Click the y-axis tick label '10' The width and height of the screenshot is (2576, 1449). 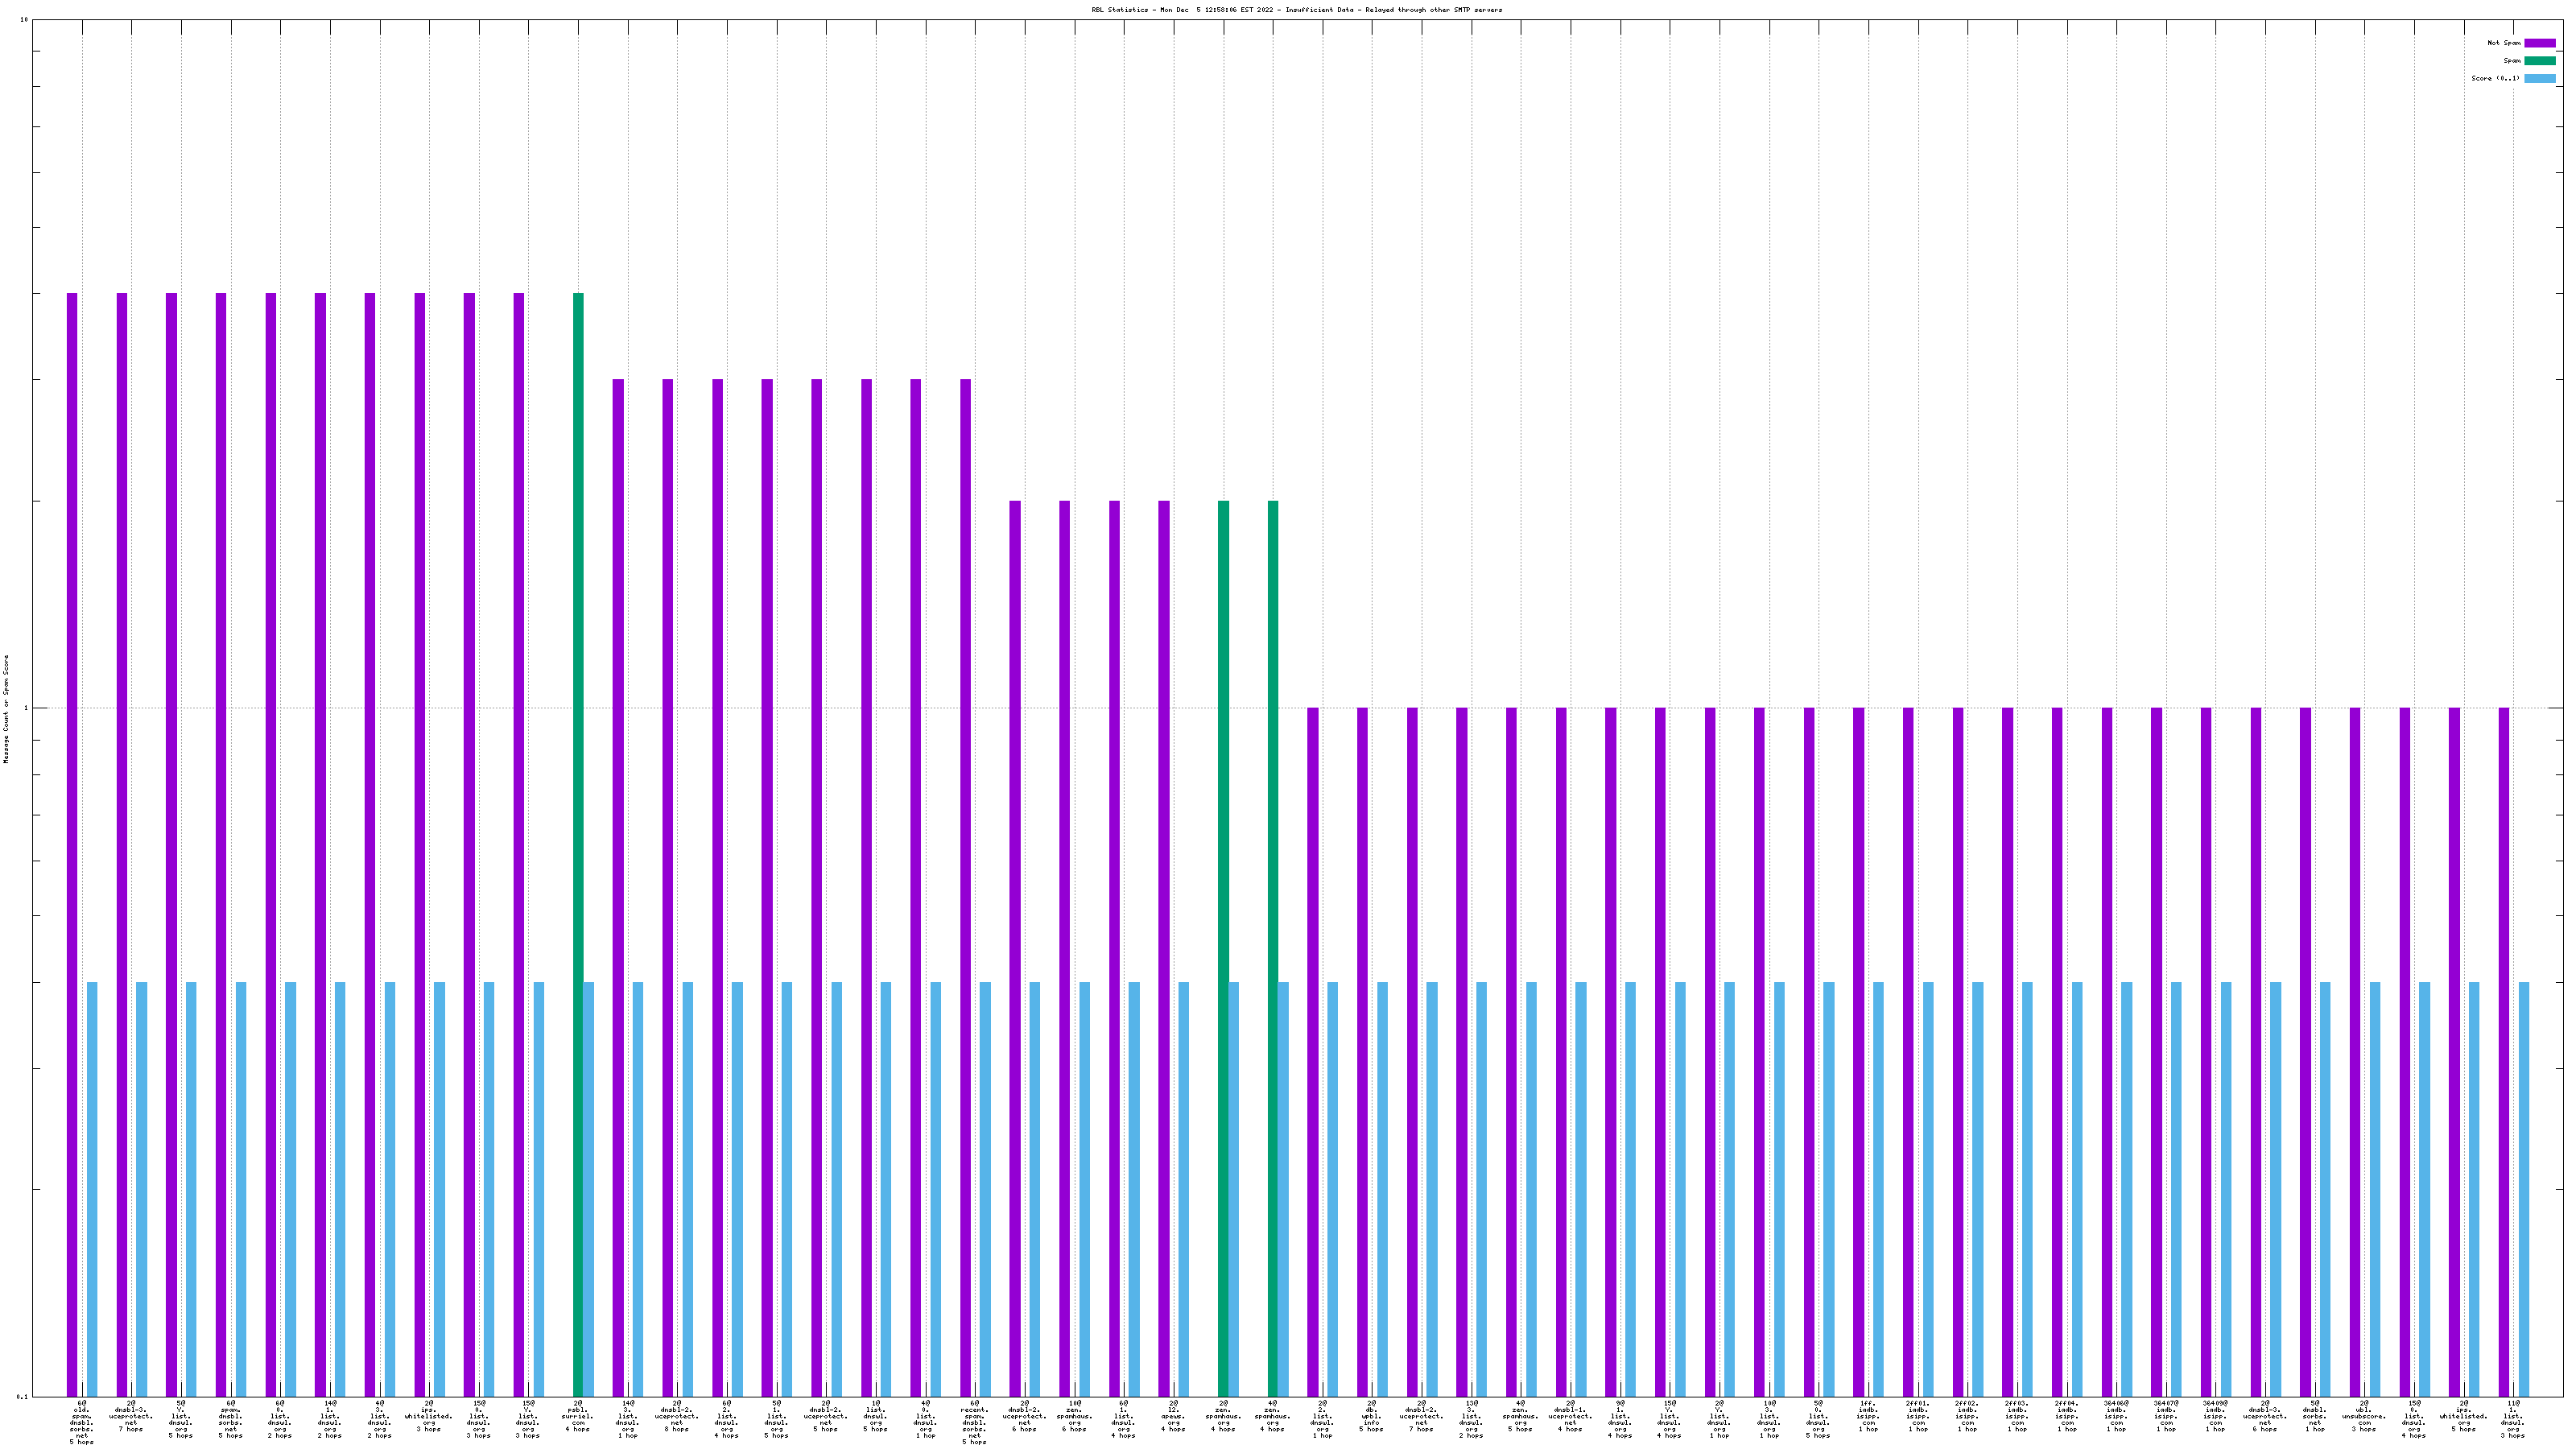[x=25, y=20]
